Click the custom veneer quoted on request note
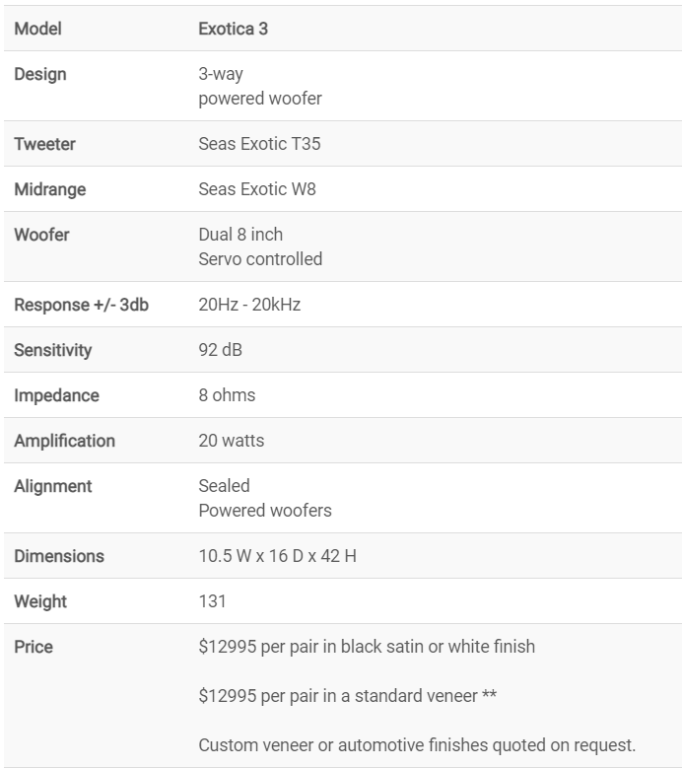The height and width of the screenshot is (768, 682). (417, 745)
